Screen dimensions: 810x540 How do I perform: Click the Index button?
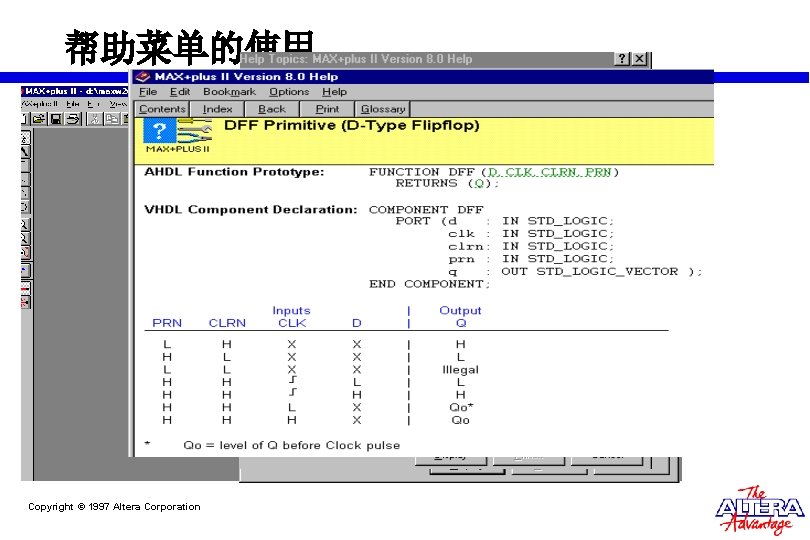[x=217, y=109]
